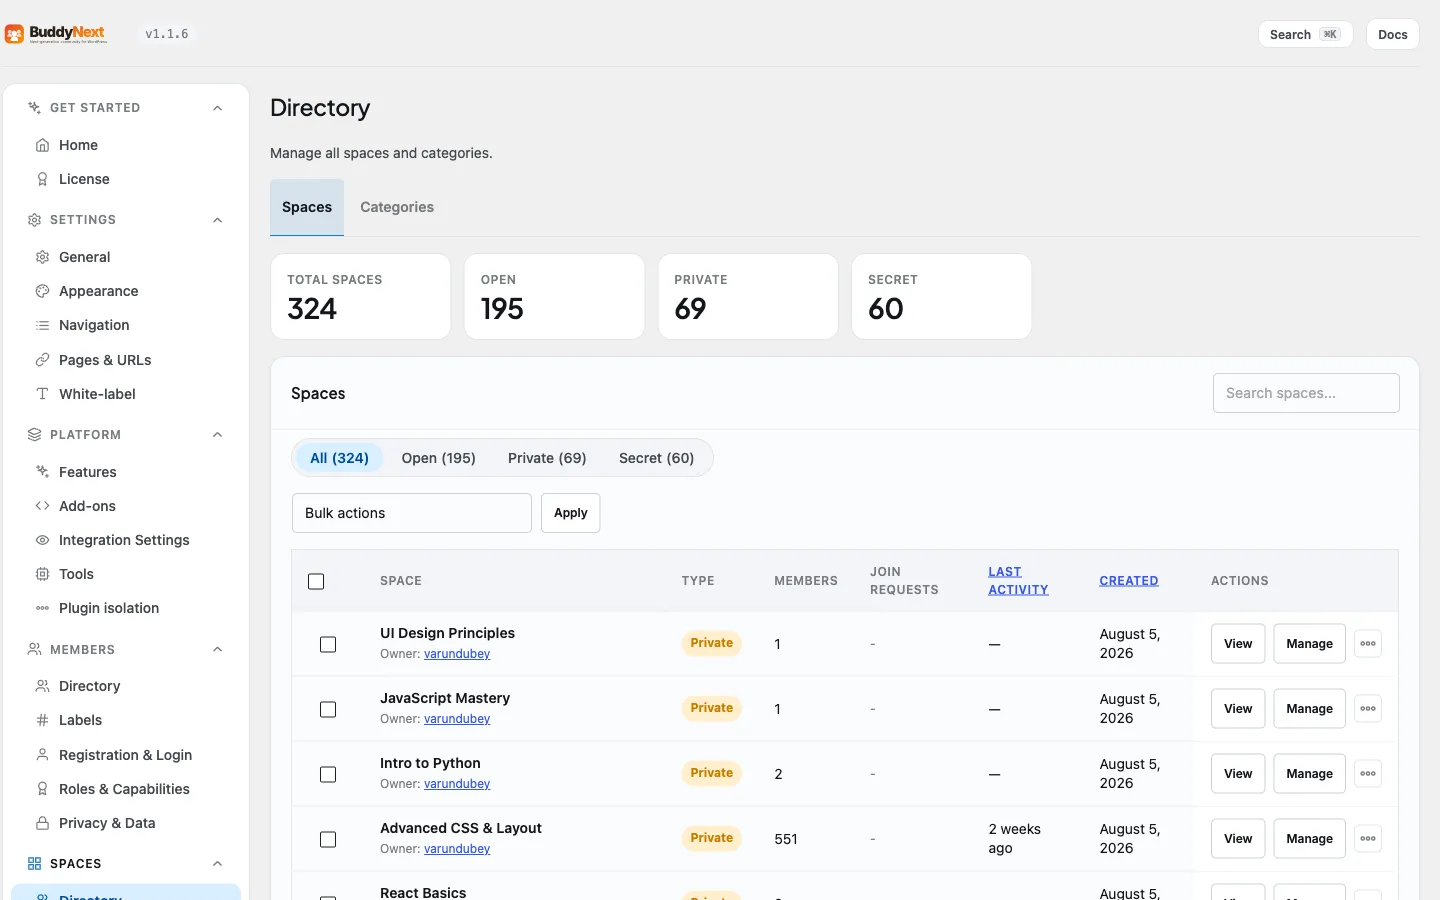The height and width of the screenshot is (900, 1440).
Task: Click the Apply button
Action: click(x=571, y=513)
